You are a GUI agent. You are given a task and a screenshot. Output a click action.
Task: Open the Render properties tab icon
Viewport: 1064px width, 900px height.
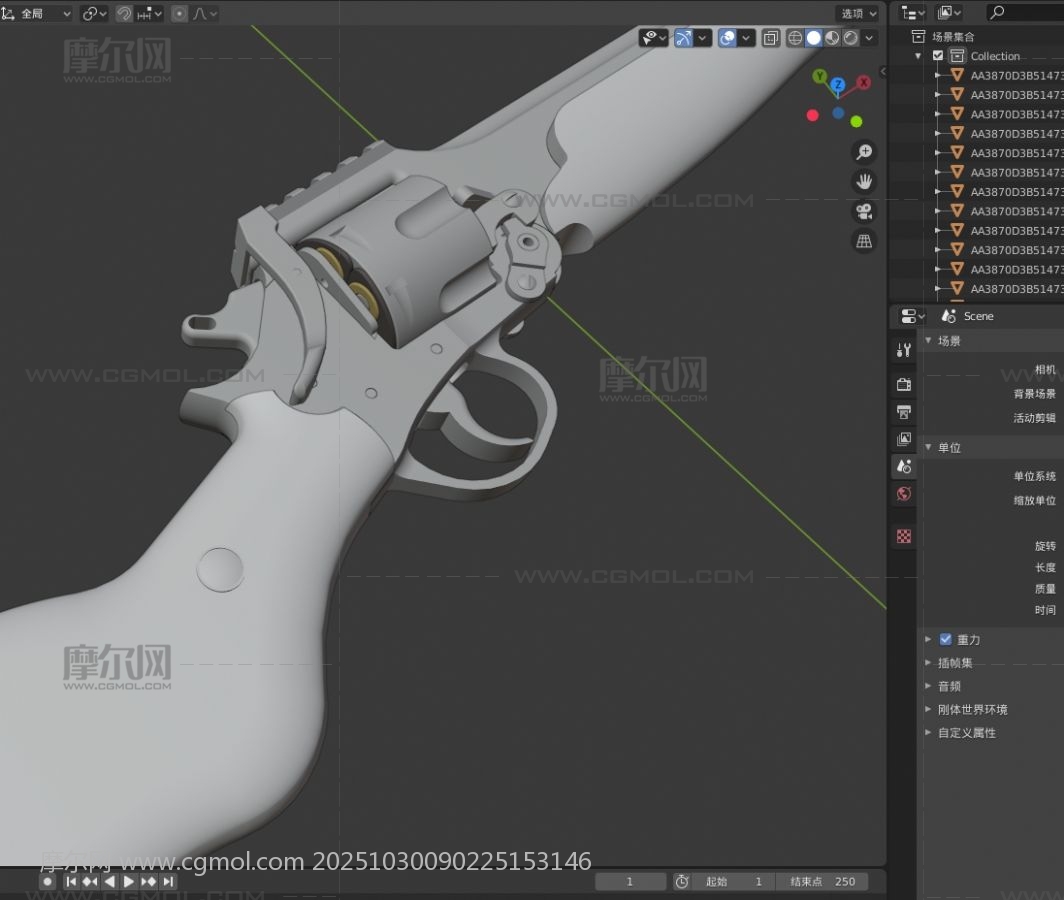tap(904, 384)
